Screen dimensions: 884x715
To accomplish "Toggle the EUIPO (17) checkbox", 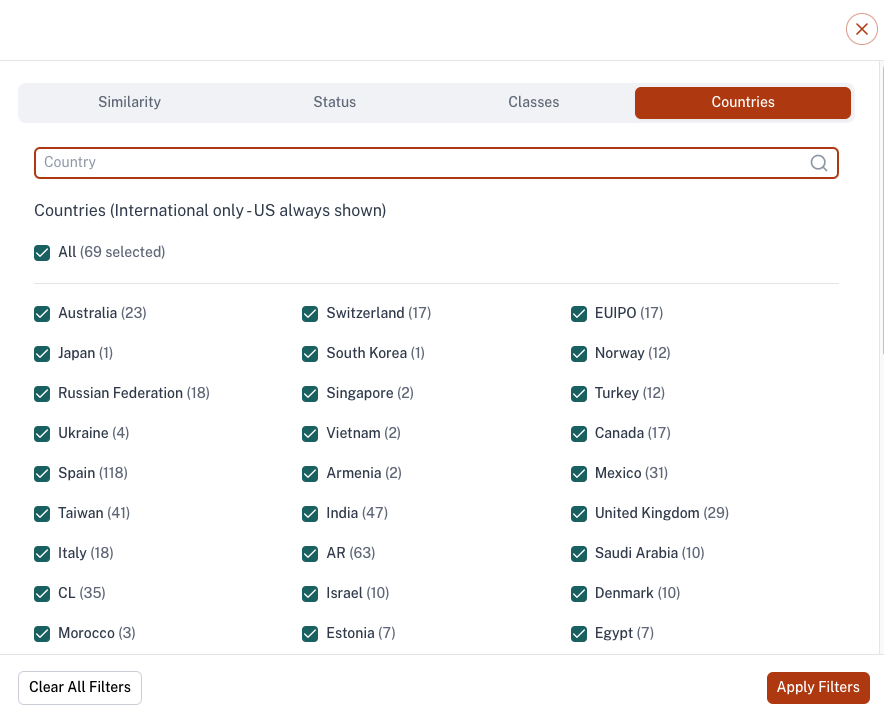I will tap(579, 314).
